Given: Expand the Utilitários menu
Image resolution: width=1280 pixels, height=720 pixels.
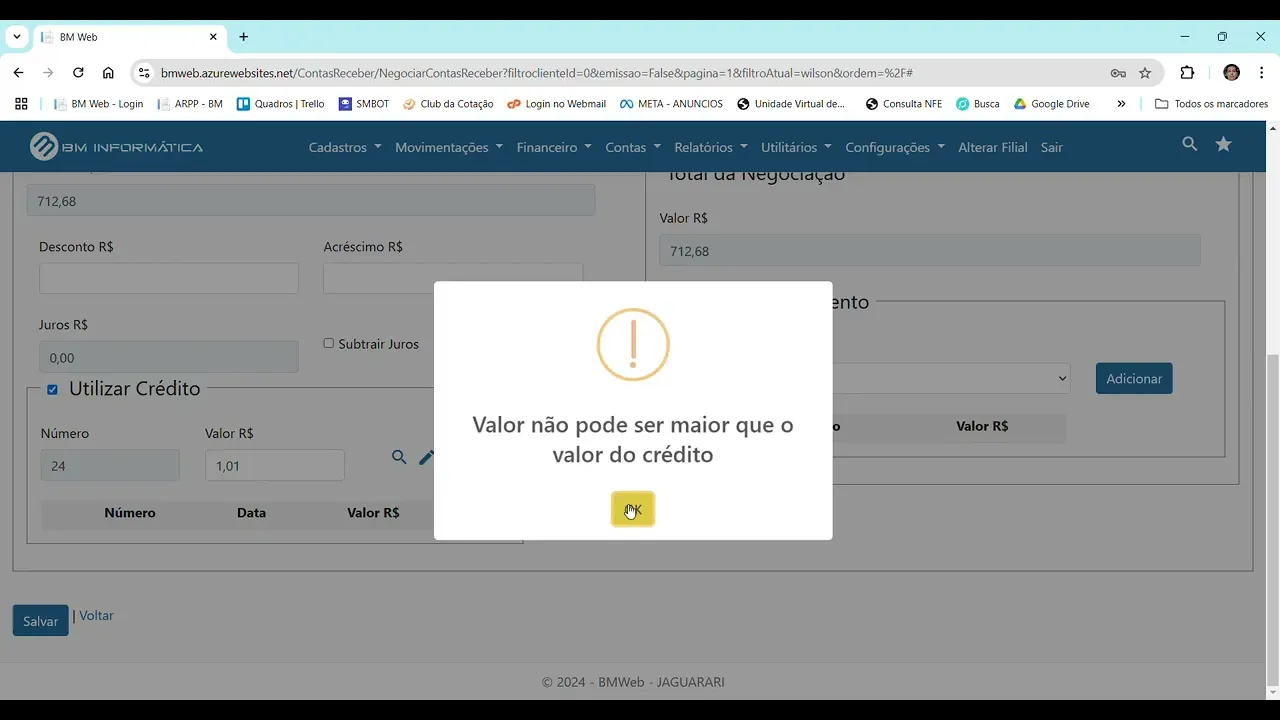Looking at the screenshot, I should click(796, 147).
